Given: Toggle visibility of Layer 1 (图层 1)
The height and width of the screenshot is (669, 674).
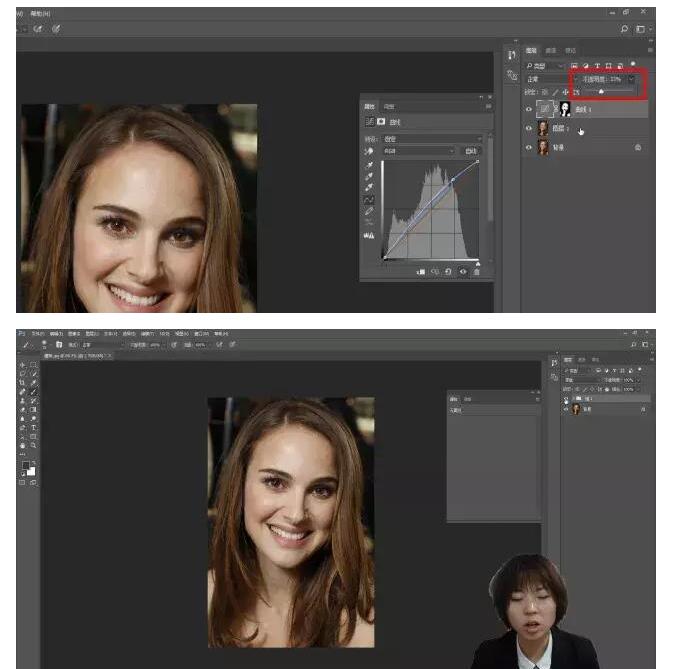Looking at the screenshot, I should pos(529,128).
